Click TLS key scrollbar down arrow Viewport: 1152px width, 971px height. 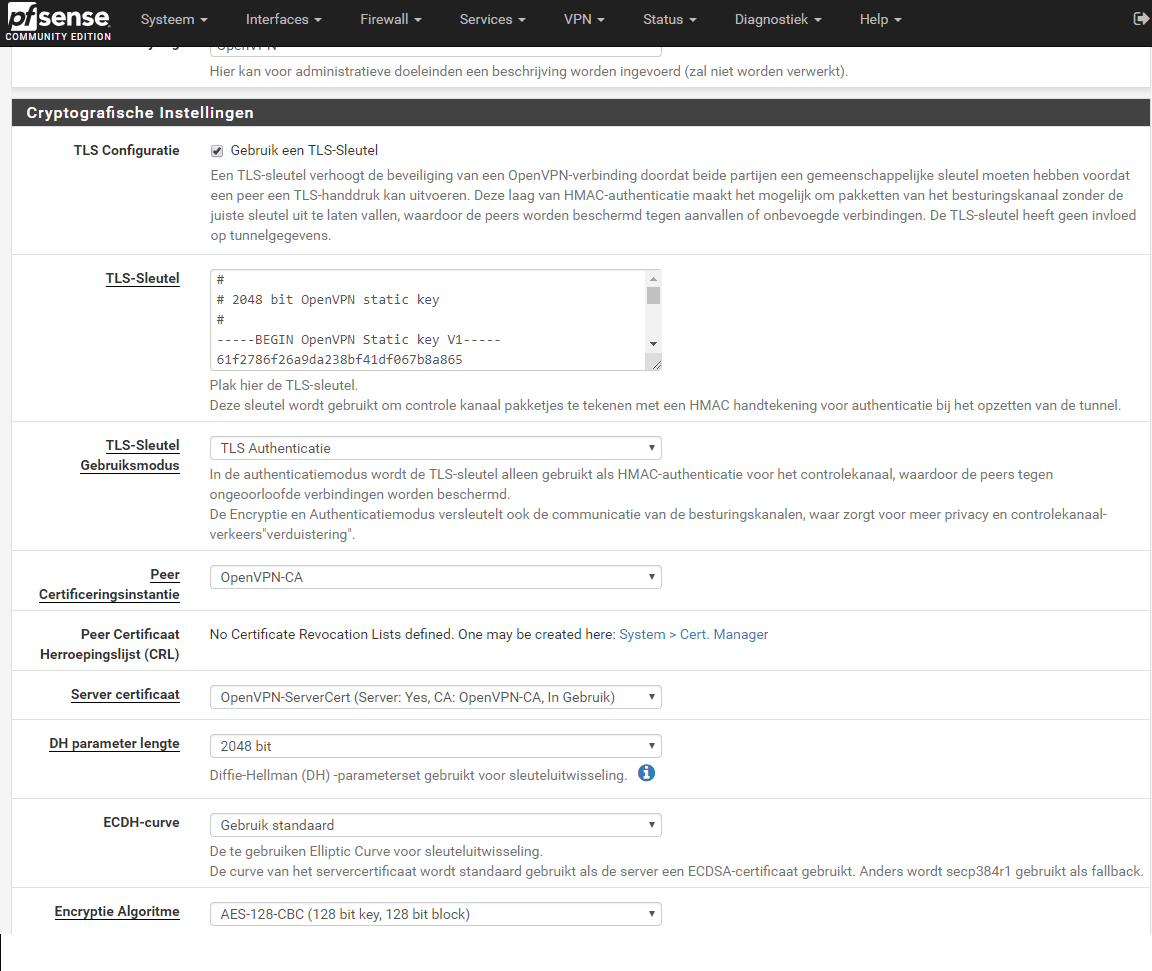653,344
